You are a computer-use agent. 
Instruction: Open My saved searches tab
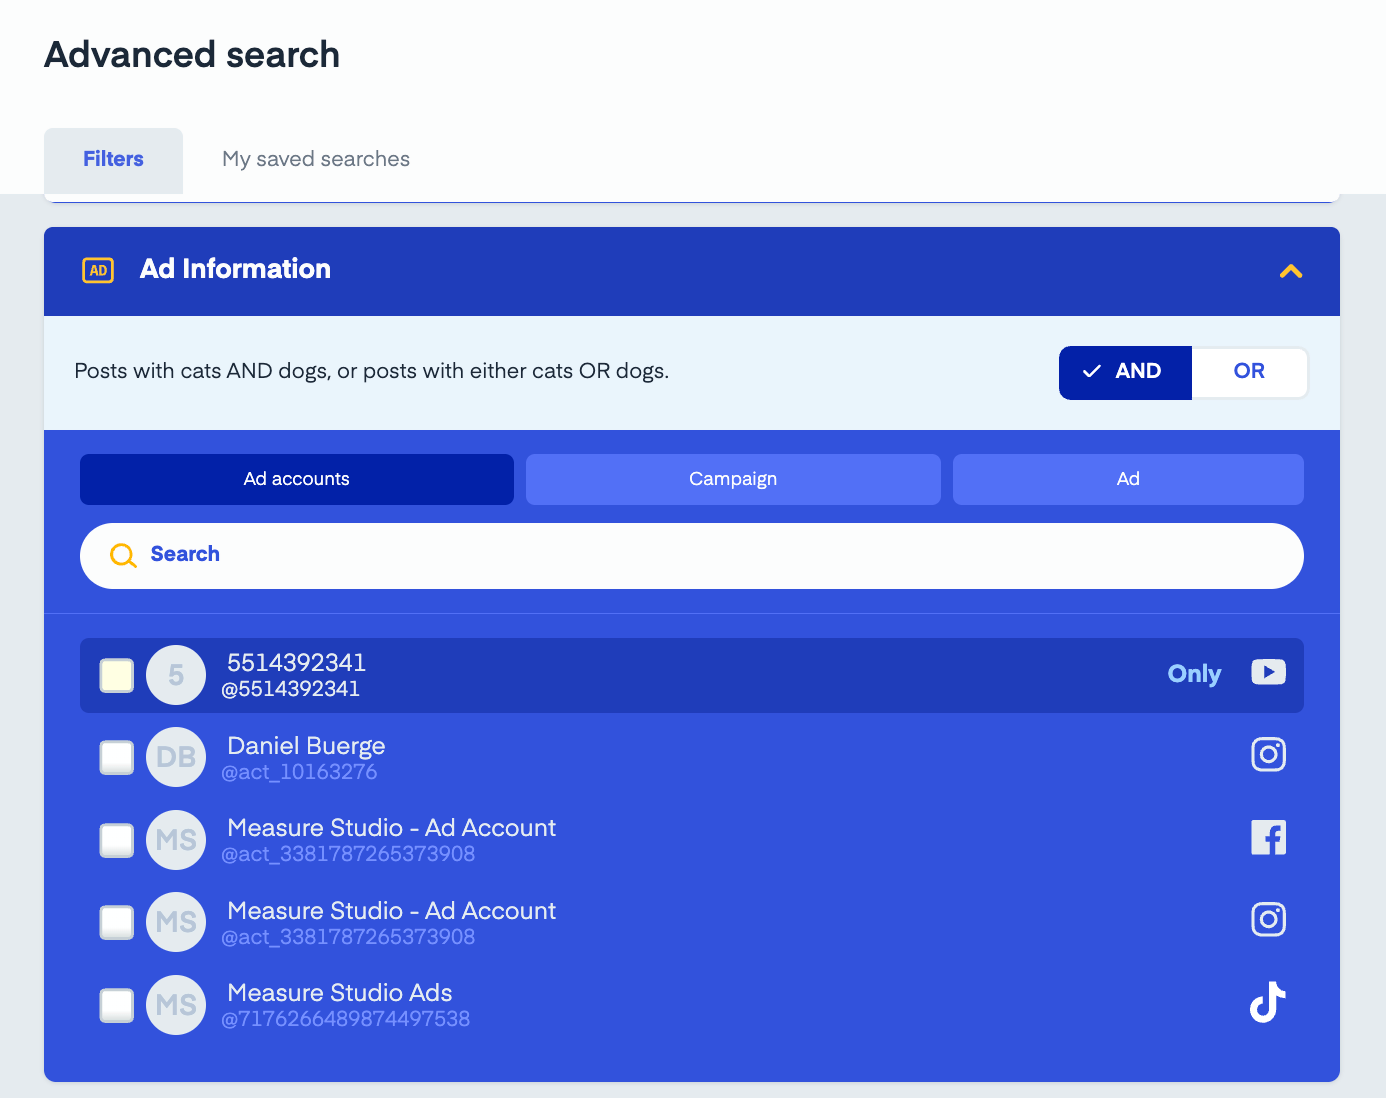[316, 160]
